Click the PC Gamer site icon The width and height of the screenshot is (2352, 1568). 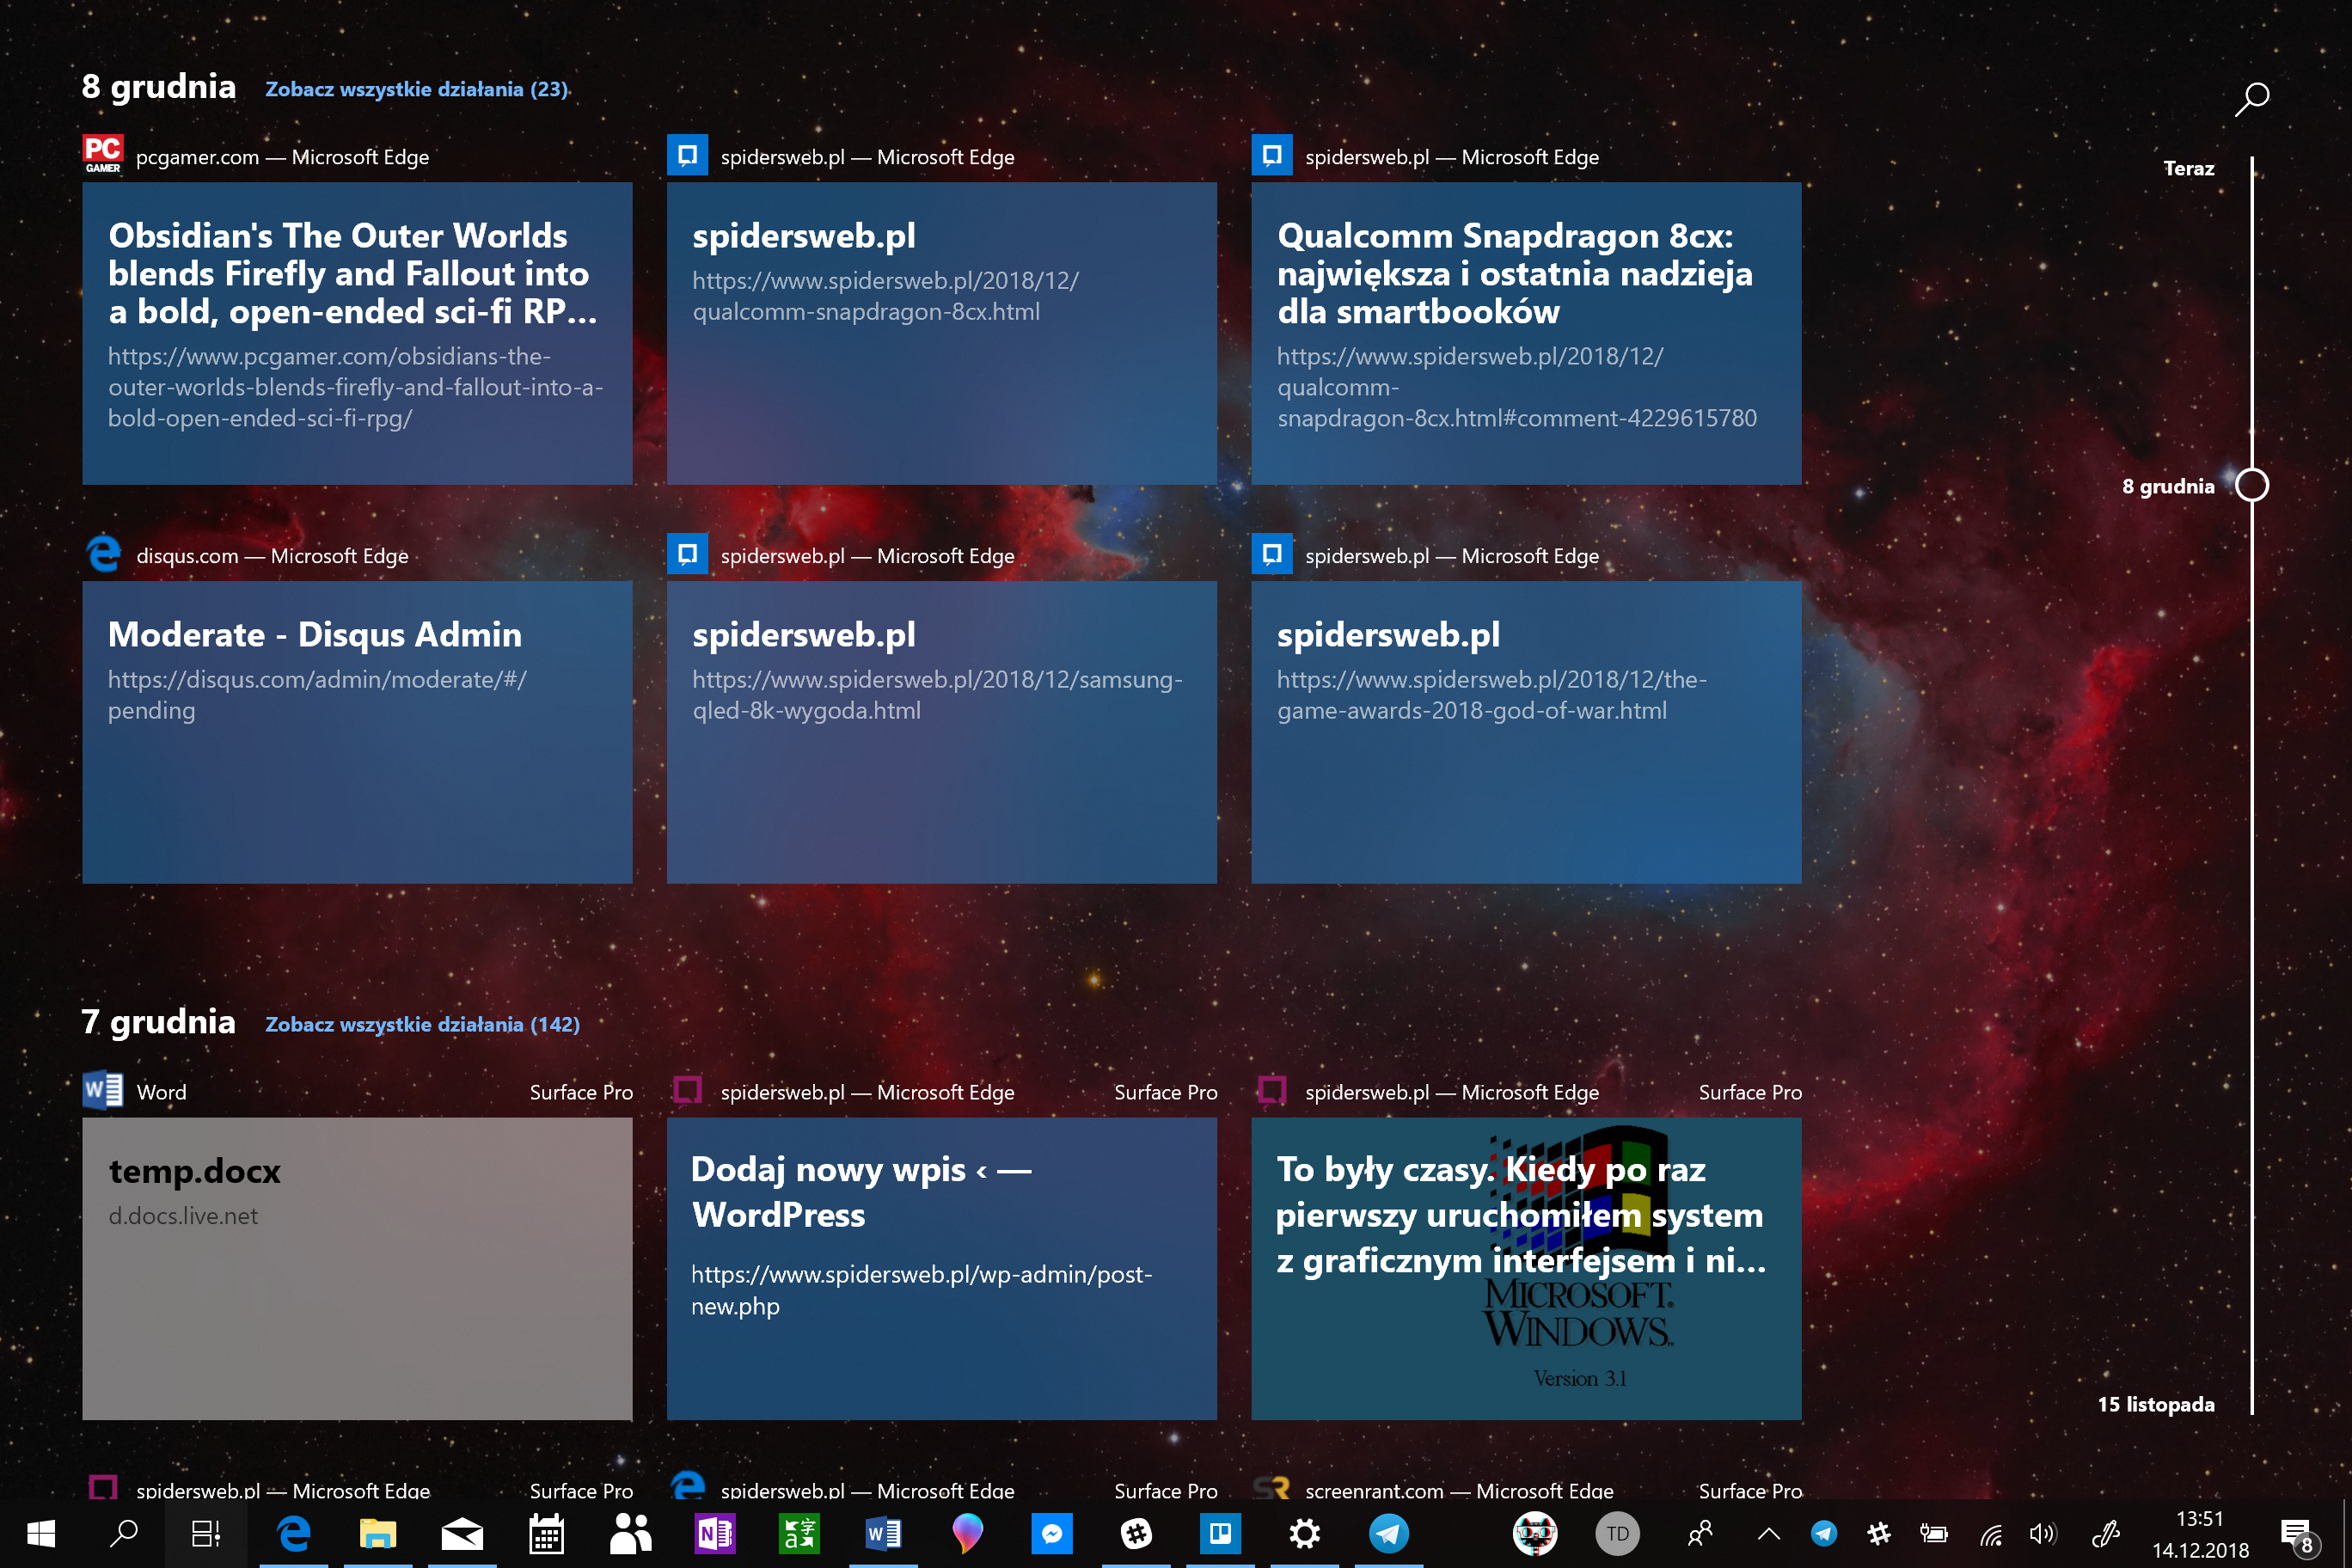point(103,155)
